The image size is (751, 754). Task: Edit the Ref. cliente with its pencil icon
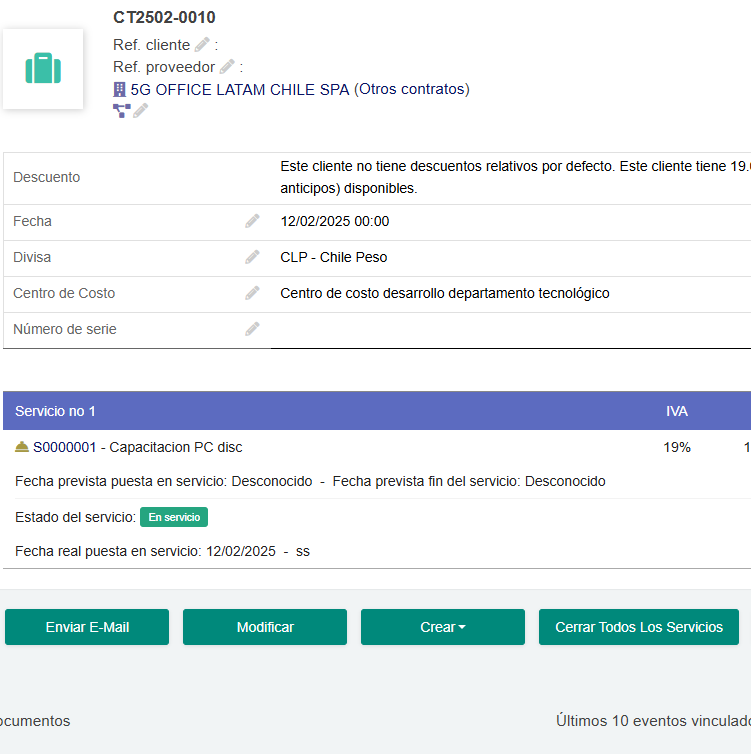(202, 45)
